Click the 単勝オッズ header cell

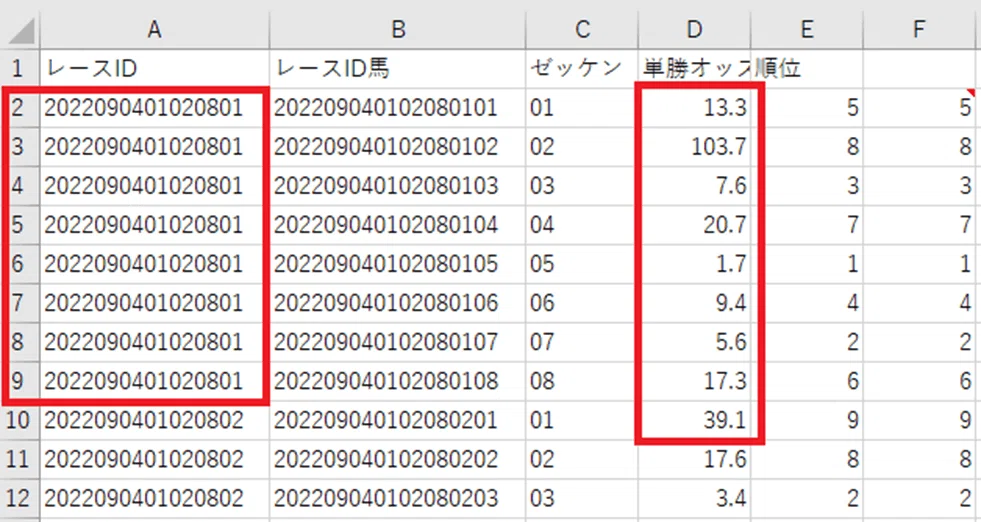694,68
